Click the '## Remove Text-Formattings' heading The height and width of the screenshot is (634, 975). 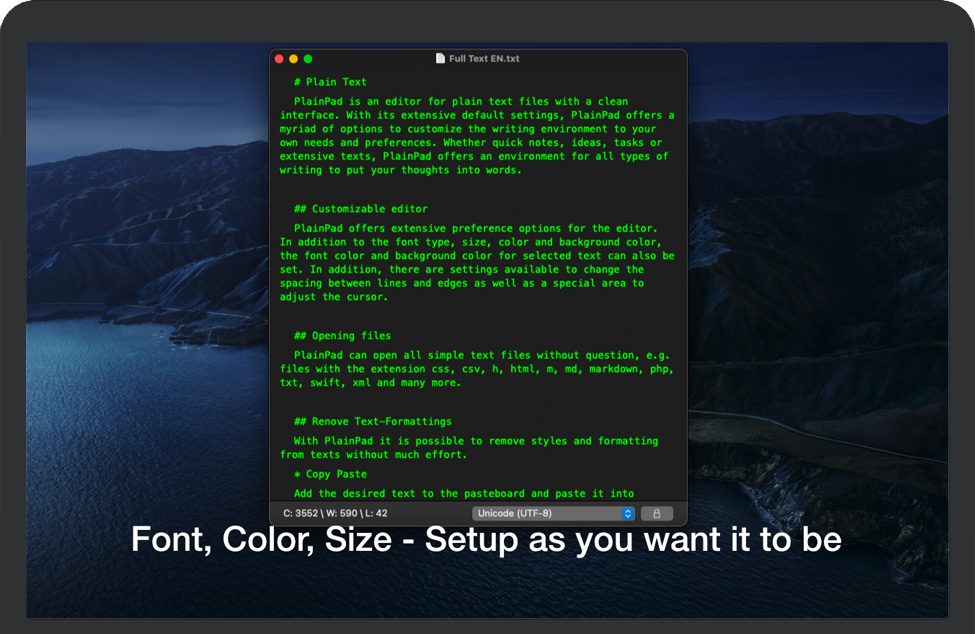pos(373,421)
